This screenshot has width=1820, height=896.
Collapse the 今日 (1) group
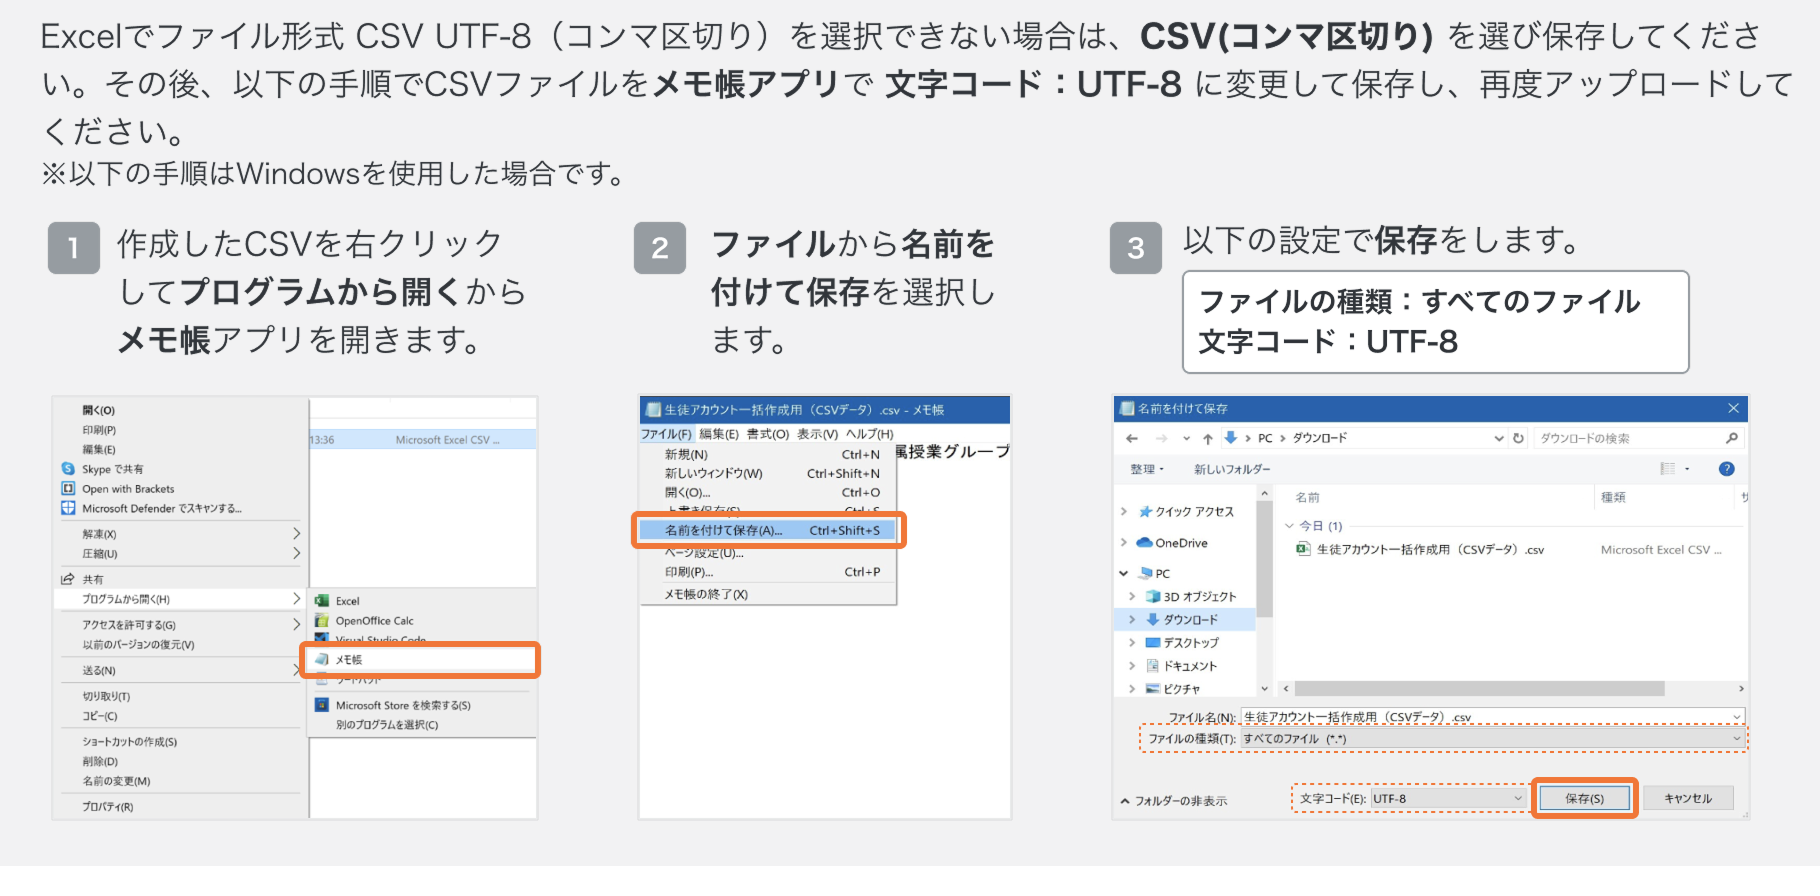pos(1289,525)
